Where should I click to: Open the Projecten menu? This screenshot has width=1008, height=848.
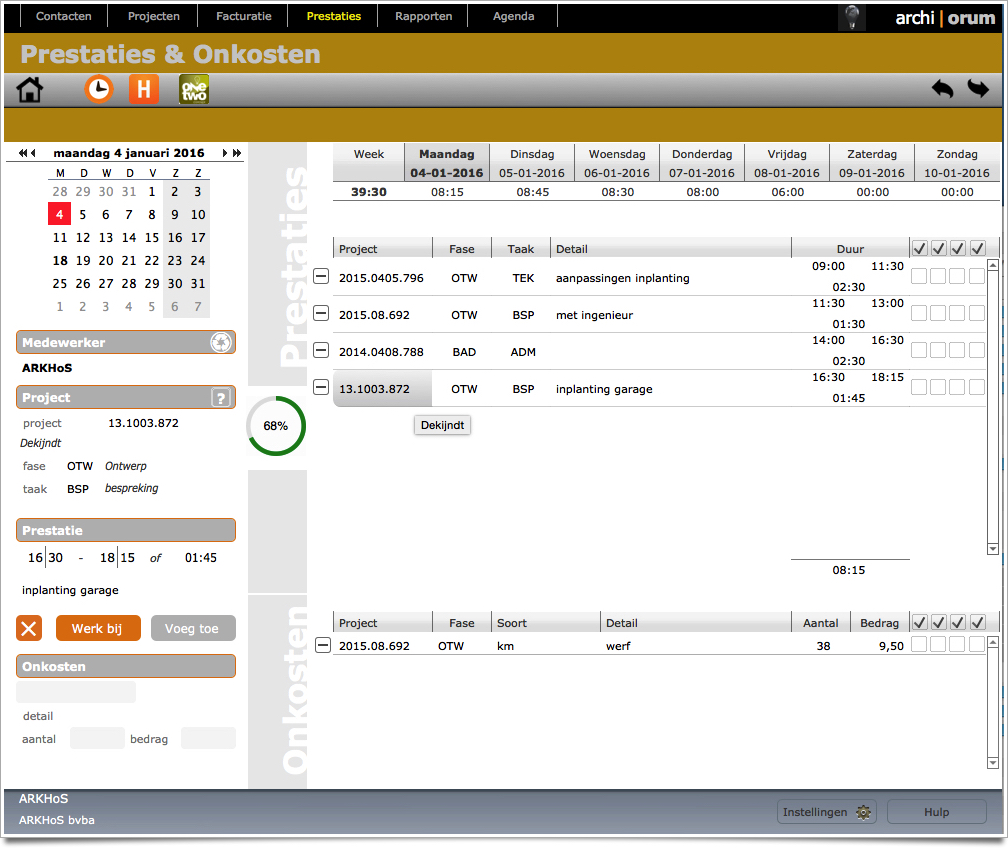154,16
